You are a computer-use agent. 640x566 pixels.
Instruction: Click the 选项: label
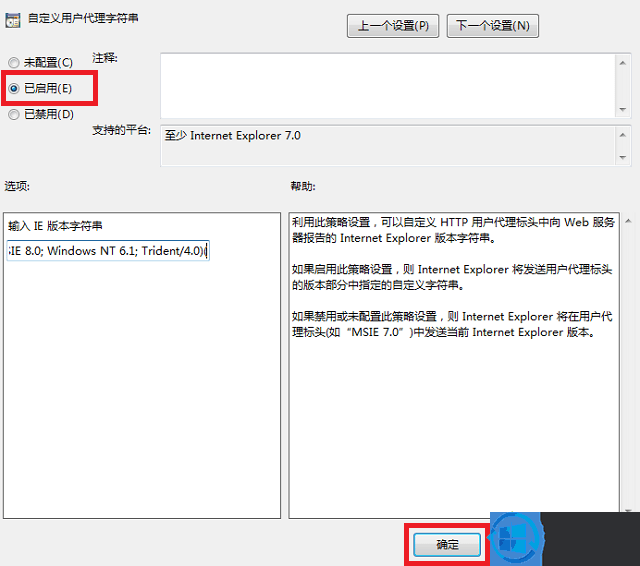(17, 186)
